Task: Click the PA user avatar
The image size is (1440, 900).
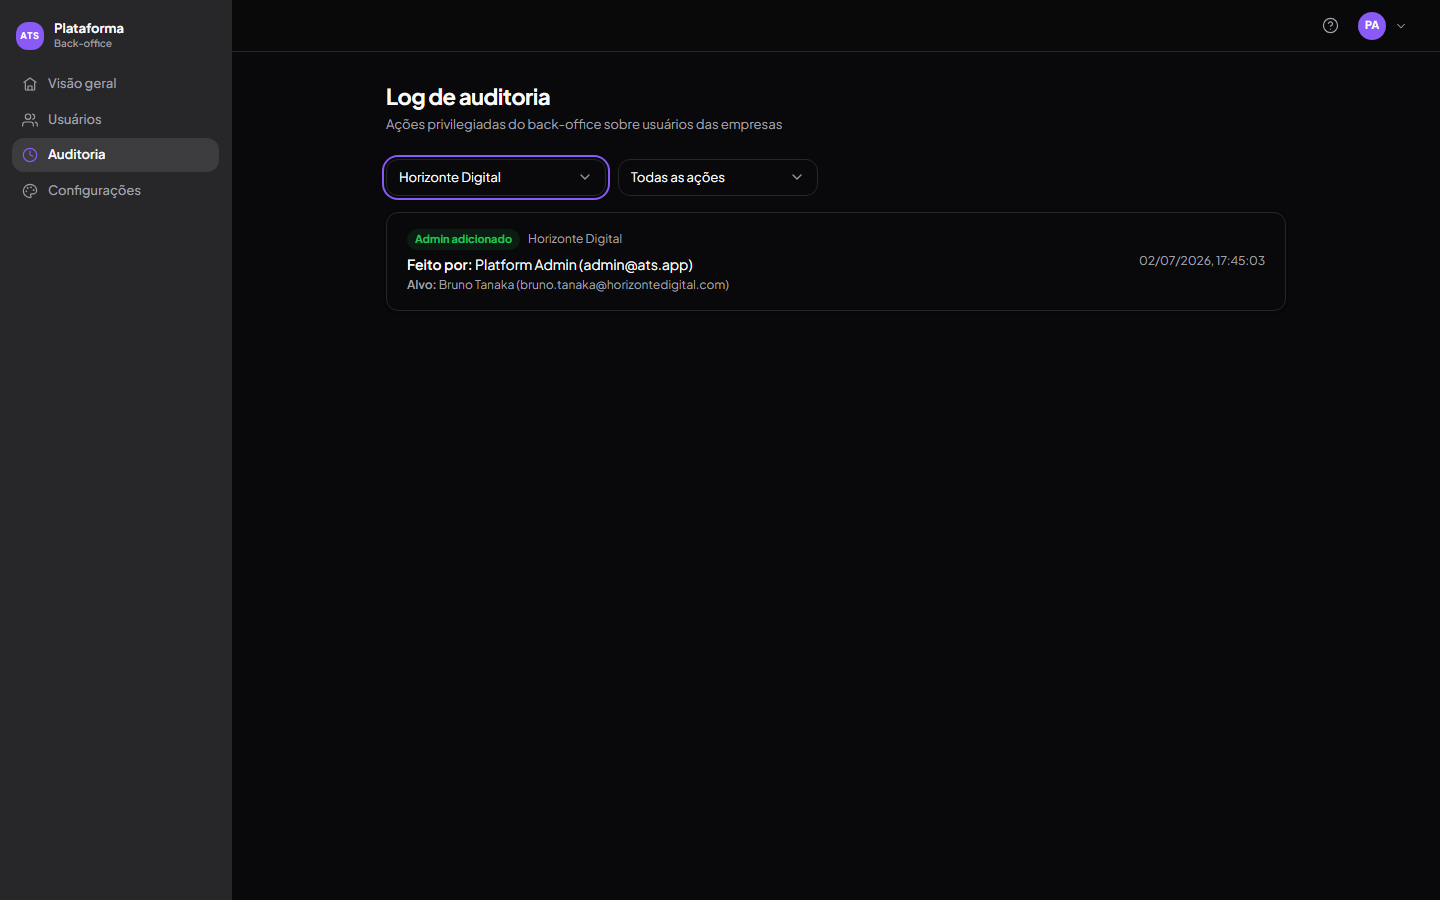Action: click(x=1372, y=26)
